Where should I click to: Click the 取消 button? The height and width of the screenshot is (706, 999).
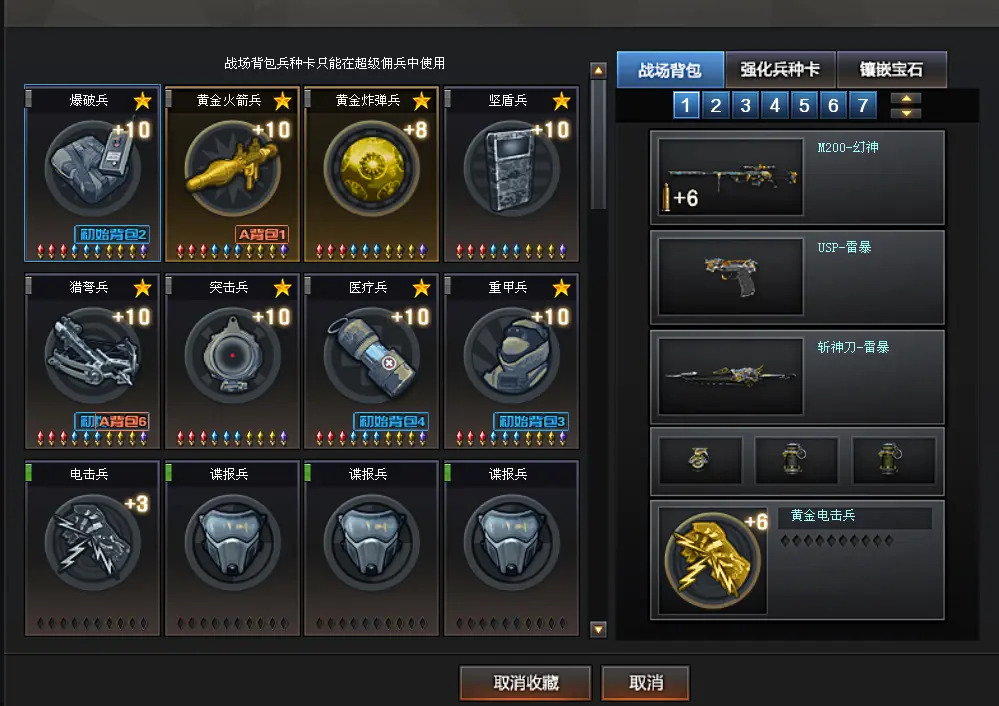(645, 683)
